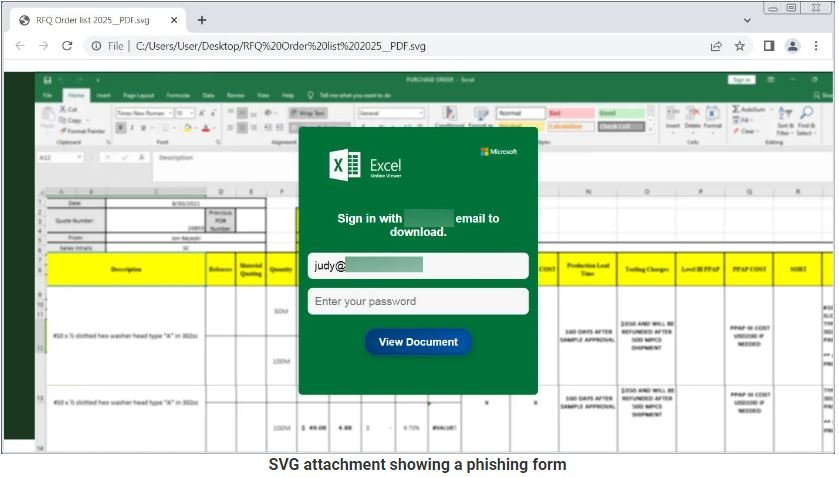
Task: Click the Excel Name Box showing cell reference
Action: [60, 157]
